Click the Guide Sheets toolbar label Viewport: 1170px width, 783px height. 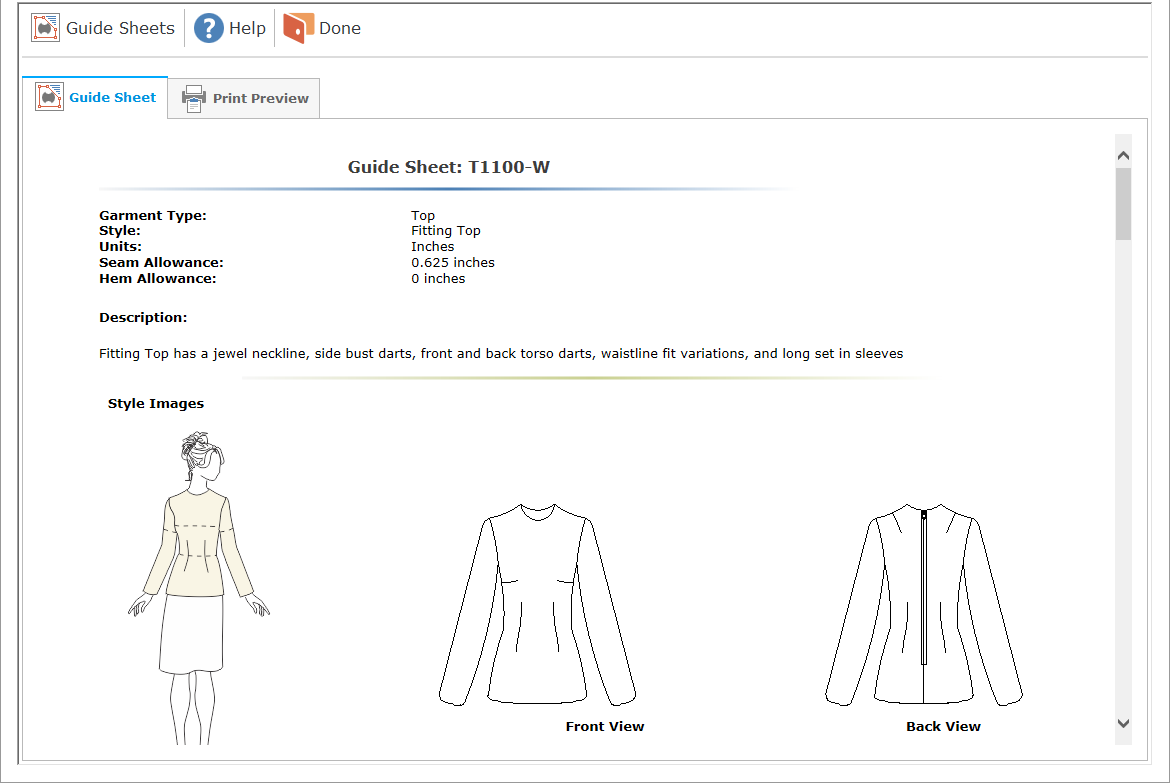(x=120, y=28)
